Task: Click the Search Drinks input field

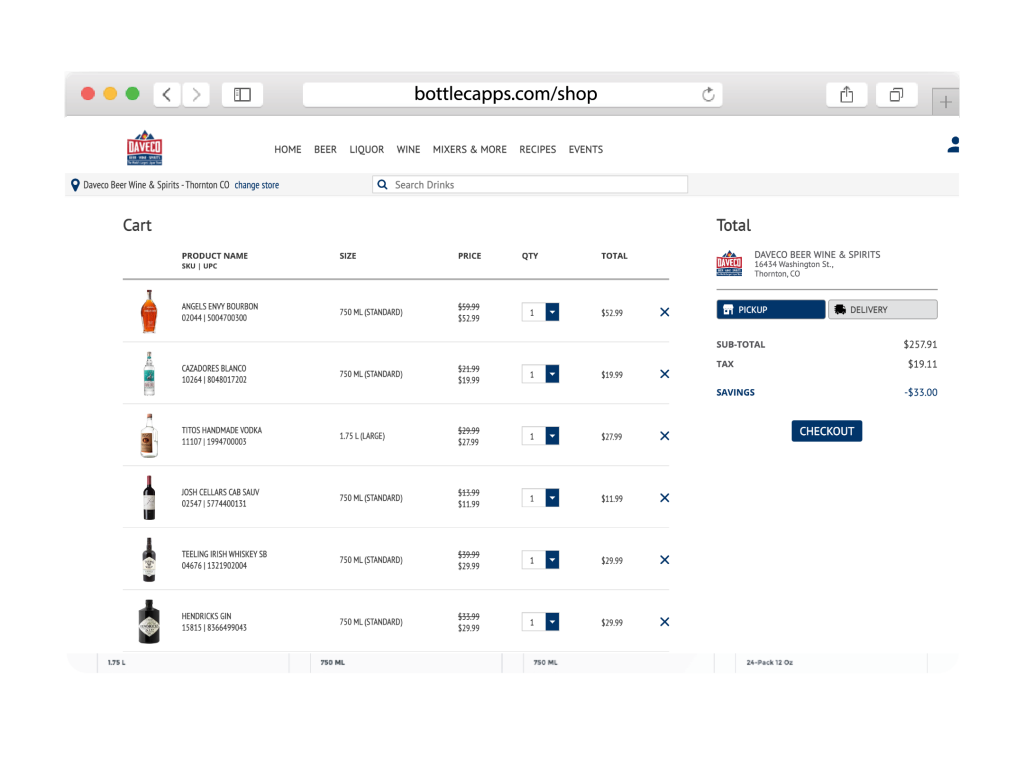Action: [x=530, y=185]
